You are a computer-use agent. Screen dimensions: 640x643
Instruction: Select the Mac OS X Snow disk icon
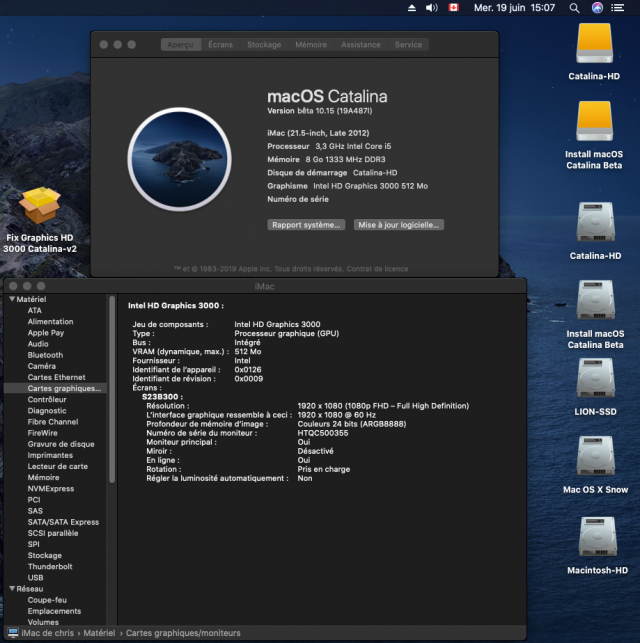tap(595, 456)
